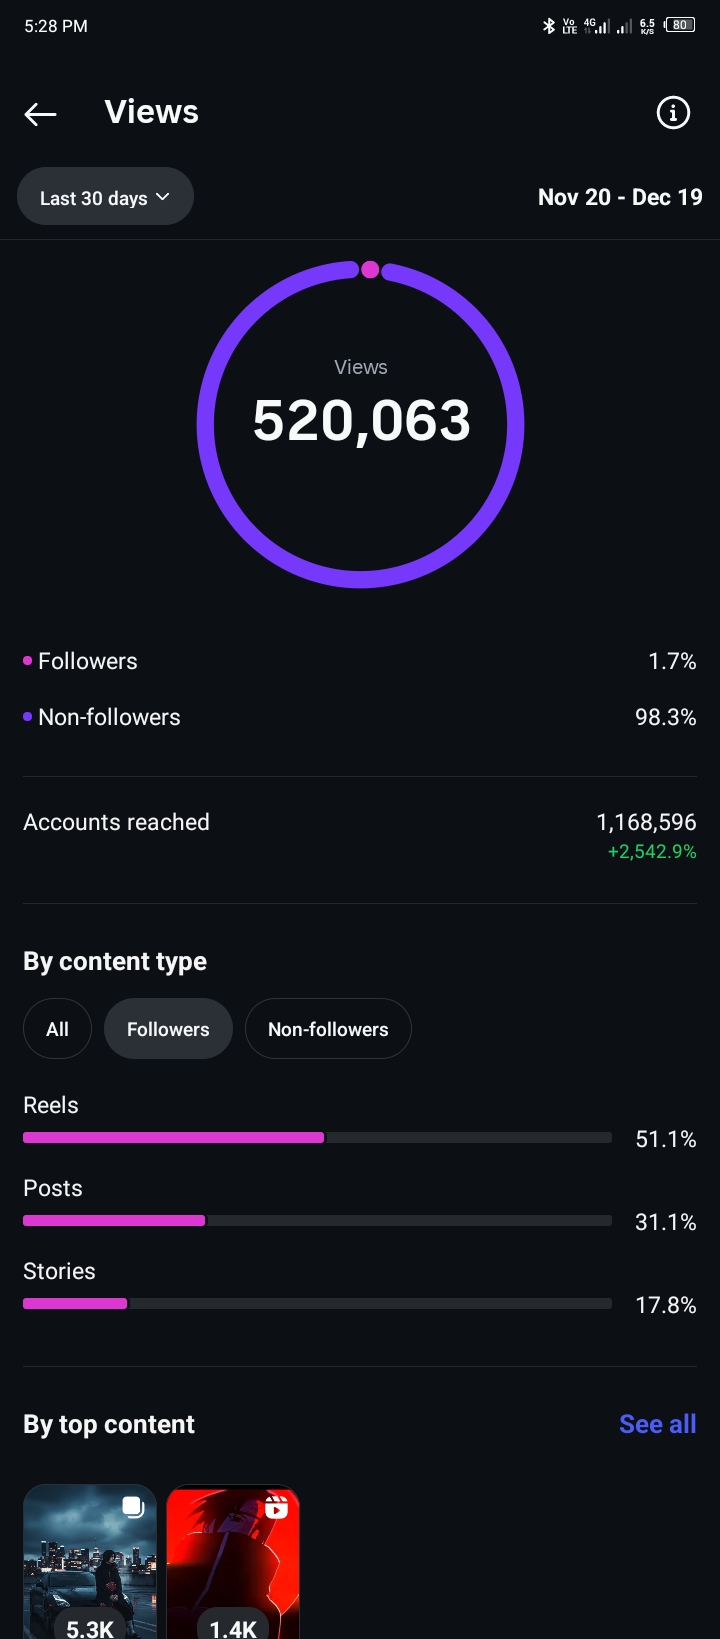Tap the Reels icon on red thumbnail
The width and height of the screenshot is (720, 1639).
point(276,1507)
